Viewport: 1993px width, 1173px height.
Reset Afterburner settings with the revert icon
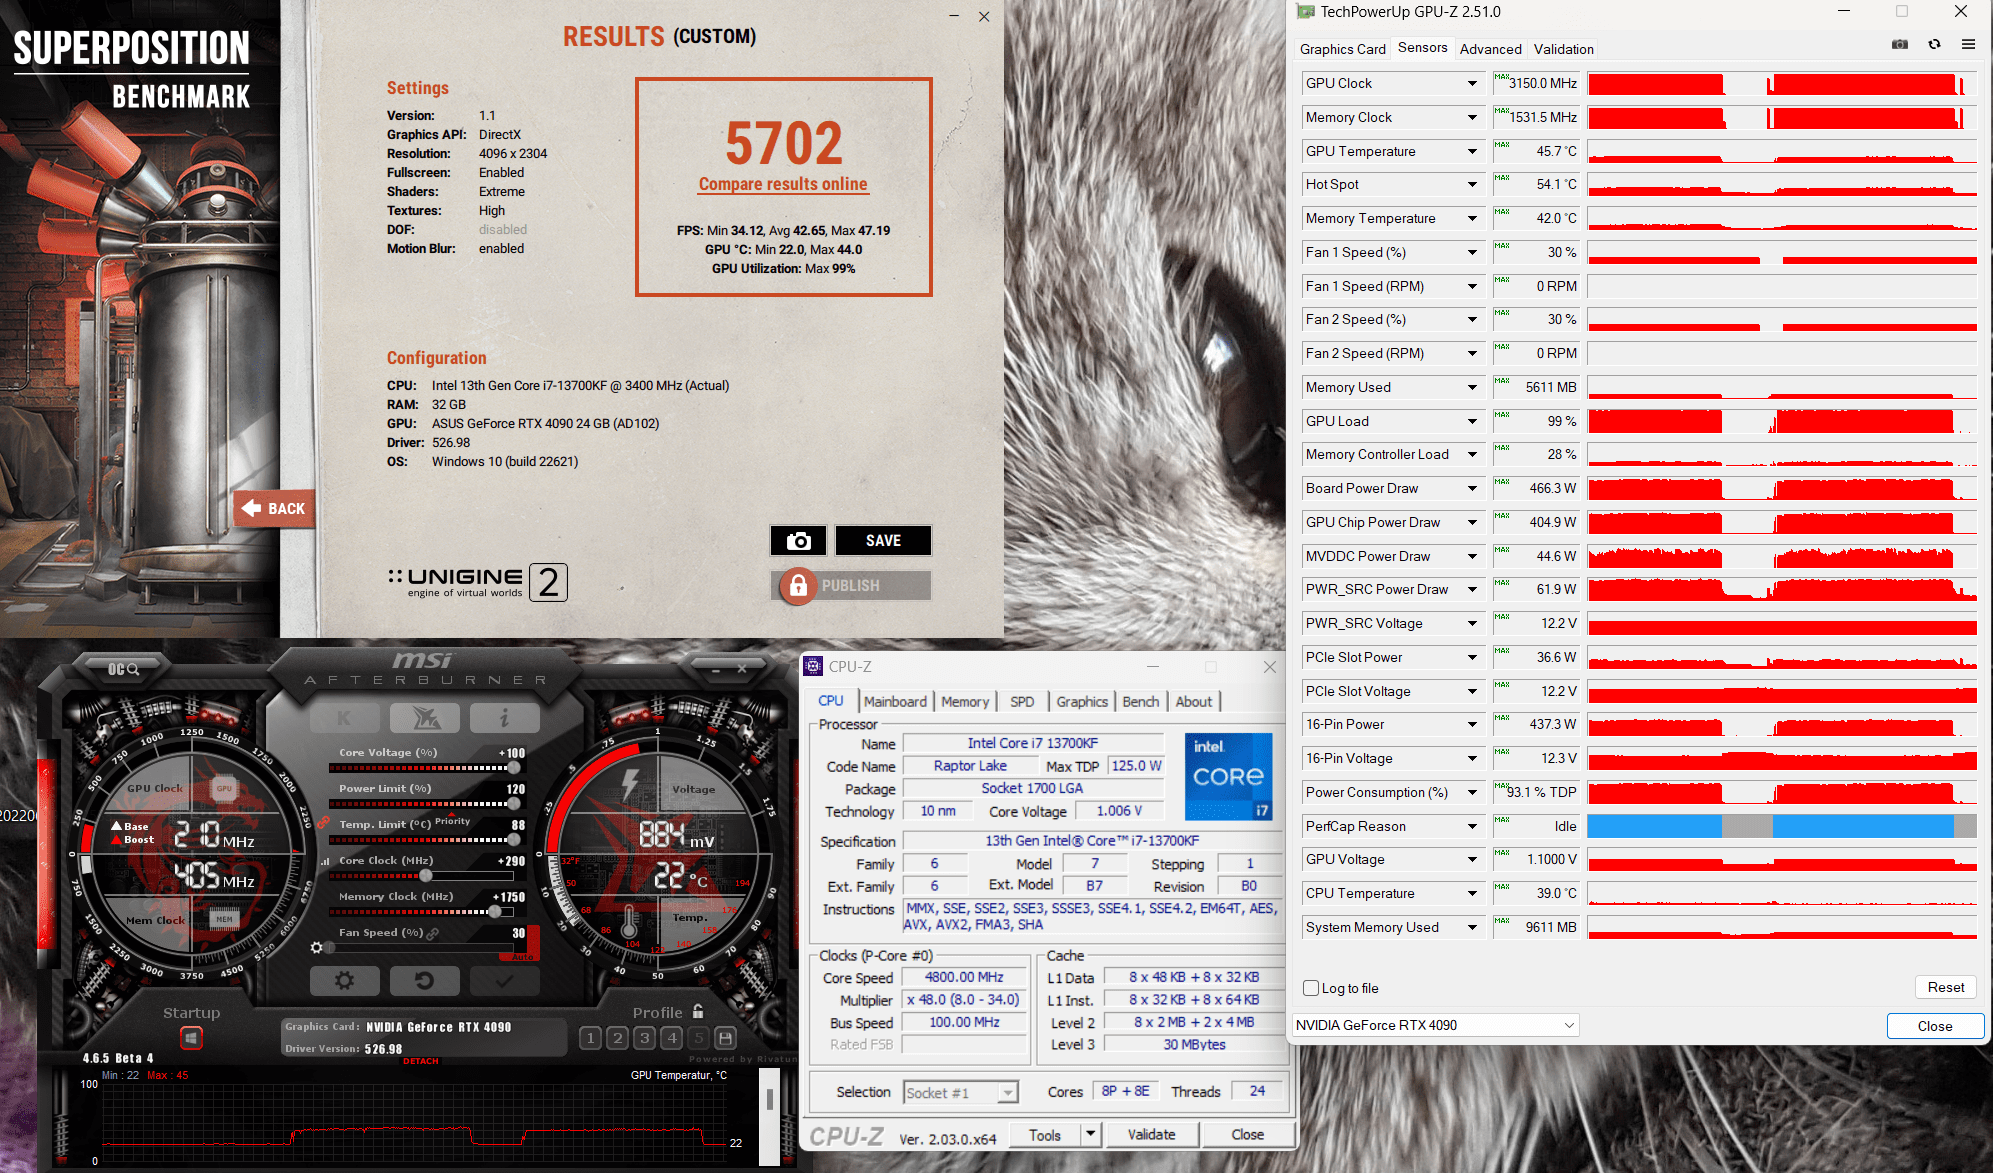tap(424, 981)
